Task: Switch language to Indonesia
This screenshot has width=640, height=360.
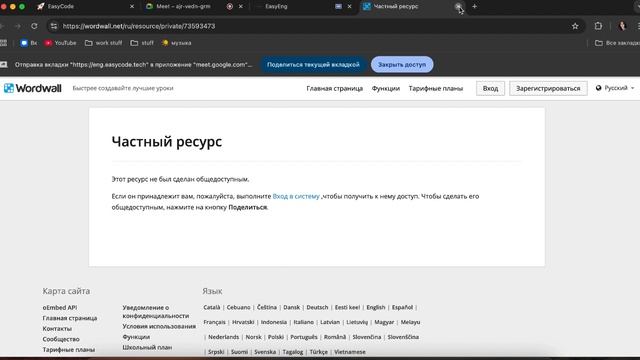Action: 274,322
